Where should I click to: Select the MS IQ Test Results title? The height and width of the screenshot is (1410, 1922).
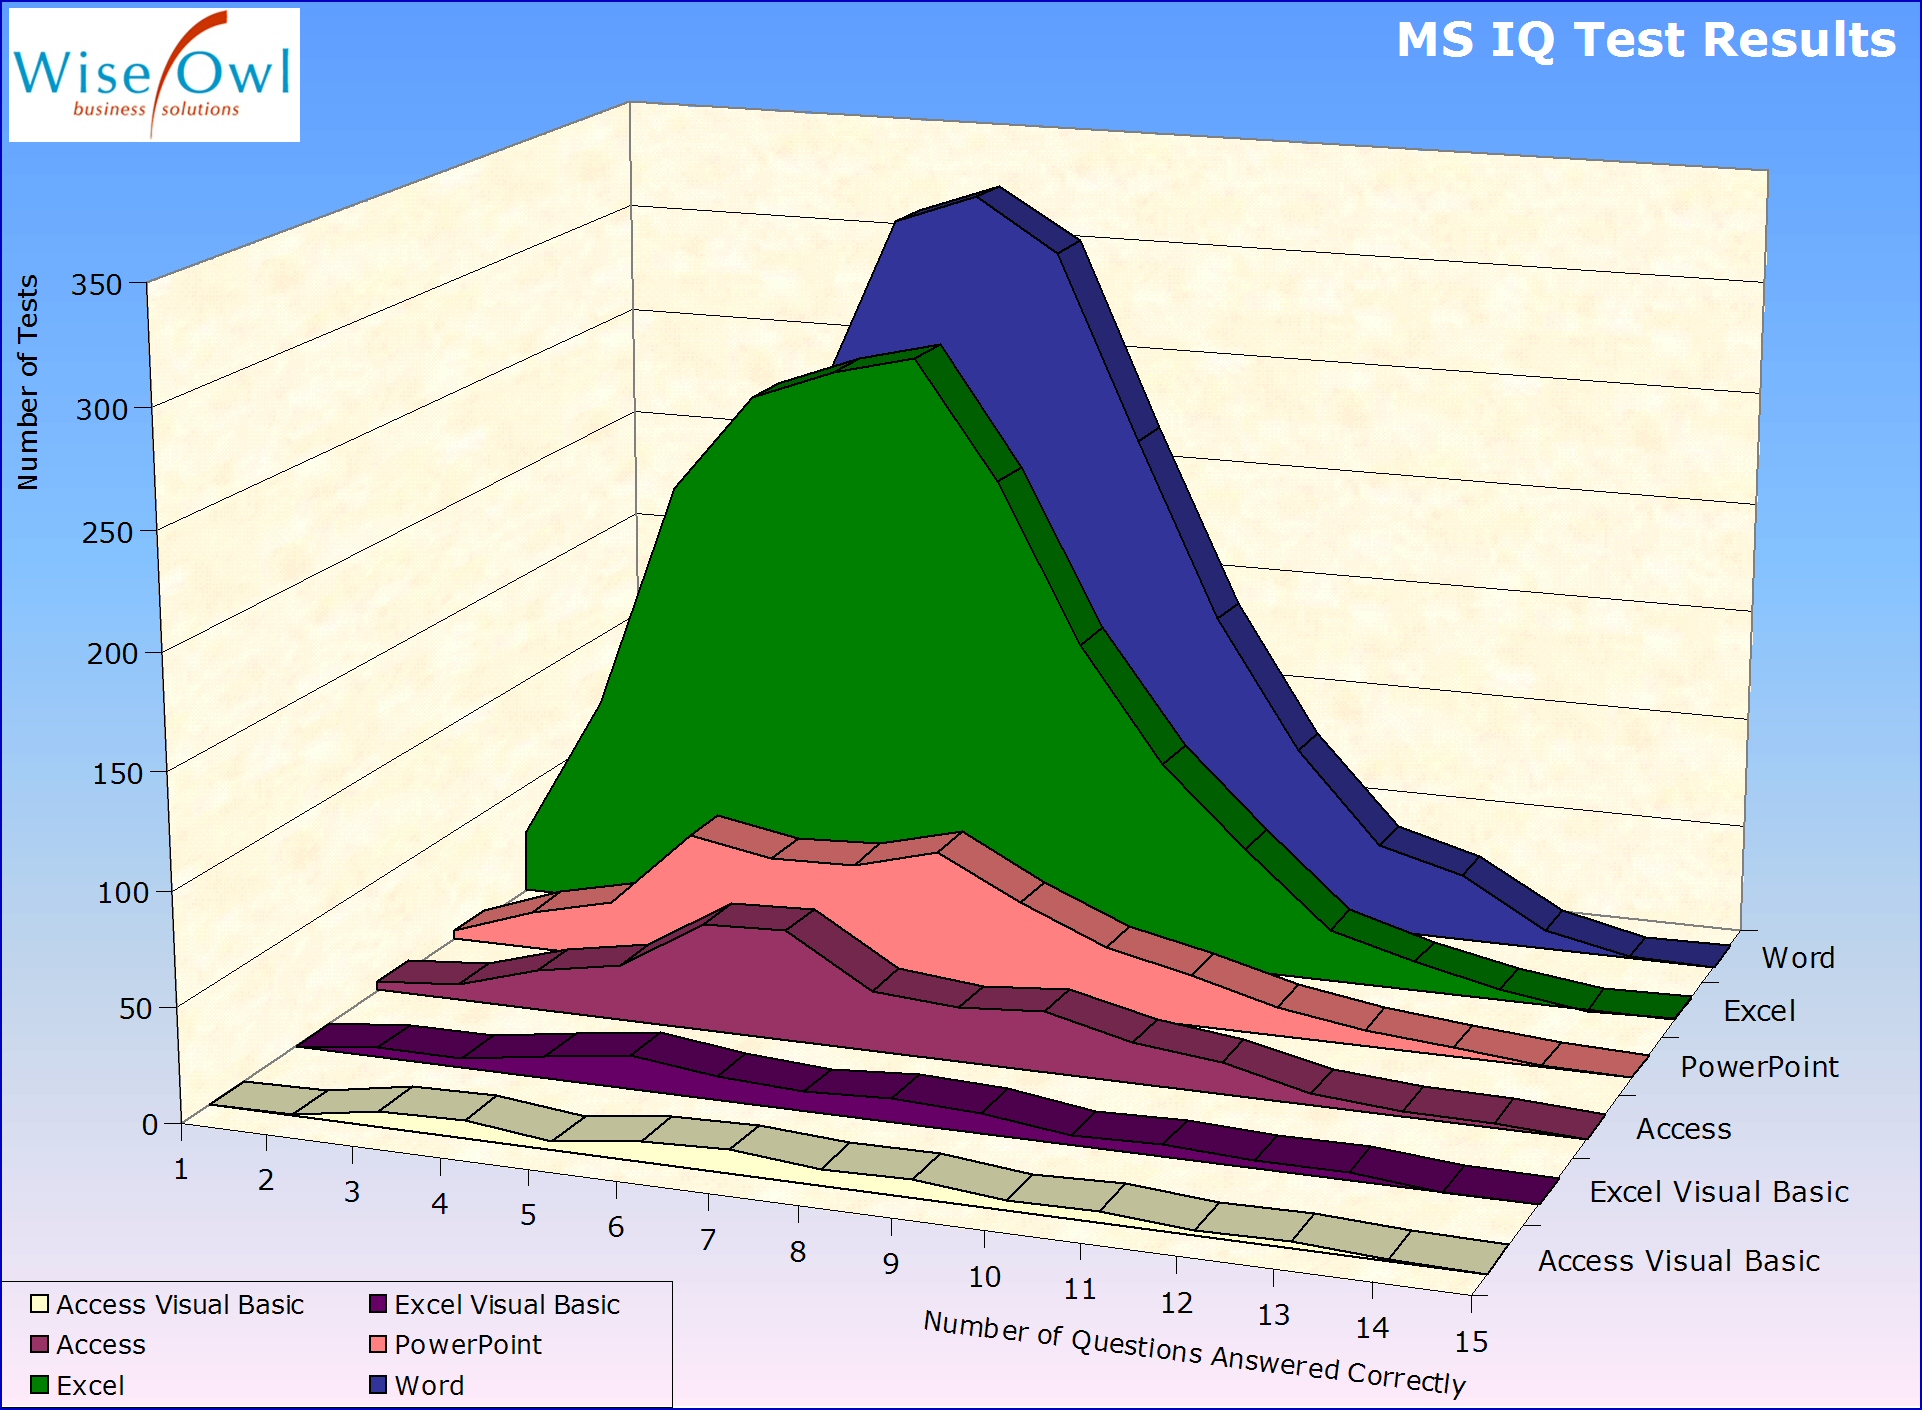pos(1645,40)
